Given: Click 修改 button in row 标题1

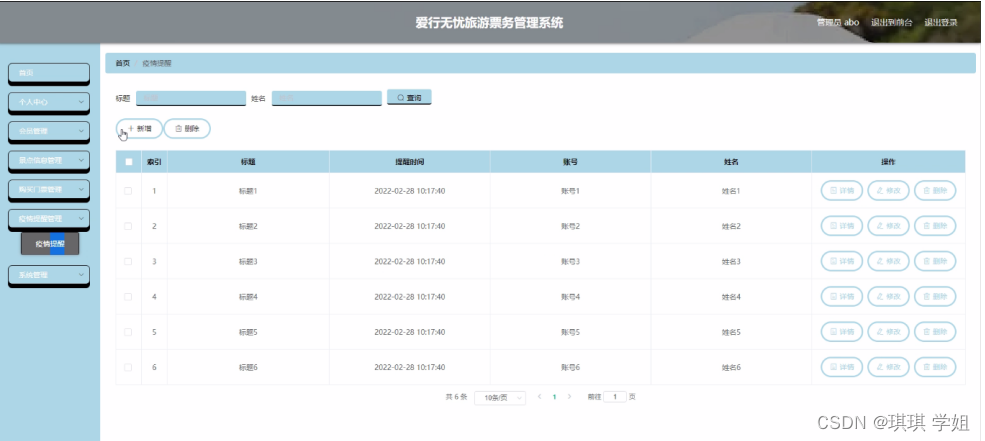Looking at the screenshot, I should (x=888, y=190).
